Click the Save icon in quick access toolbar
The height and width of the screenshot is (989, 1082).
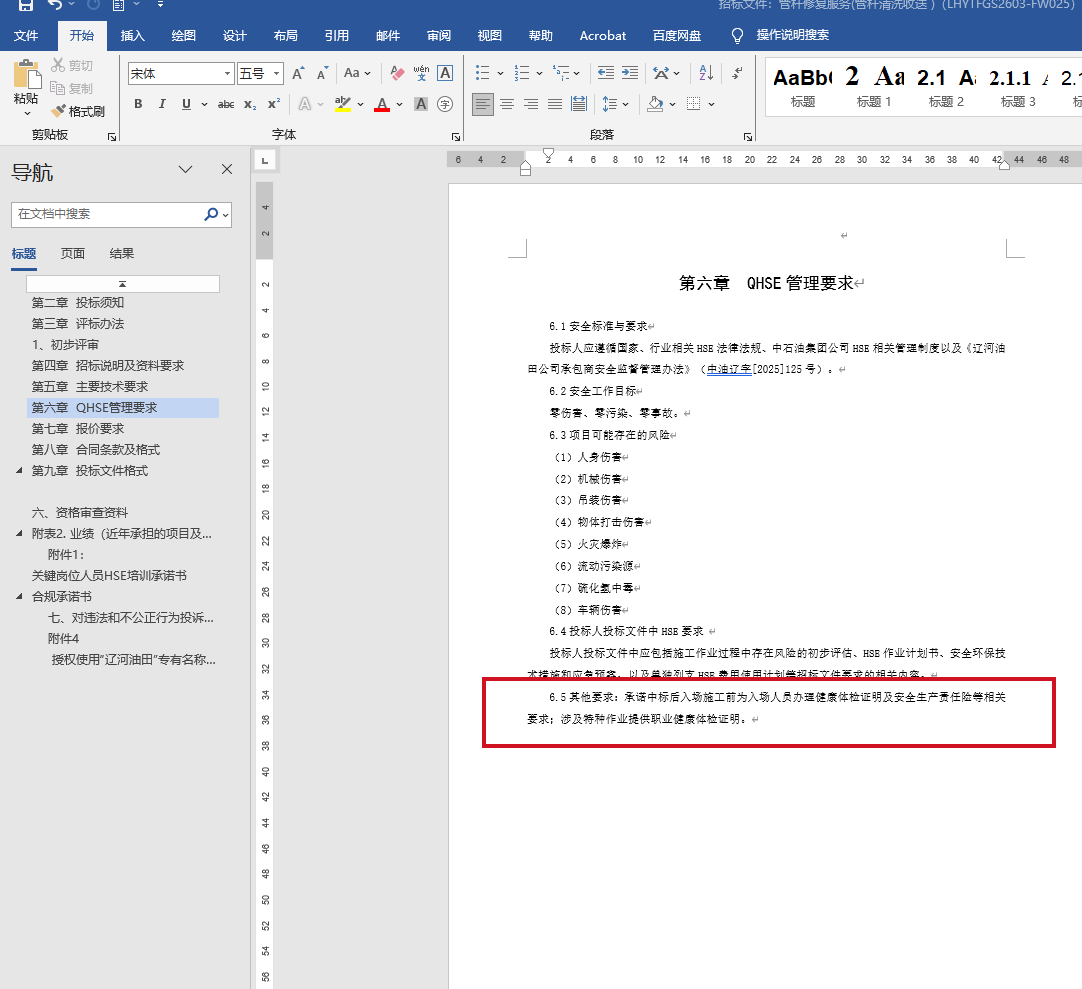coord(26,5)
